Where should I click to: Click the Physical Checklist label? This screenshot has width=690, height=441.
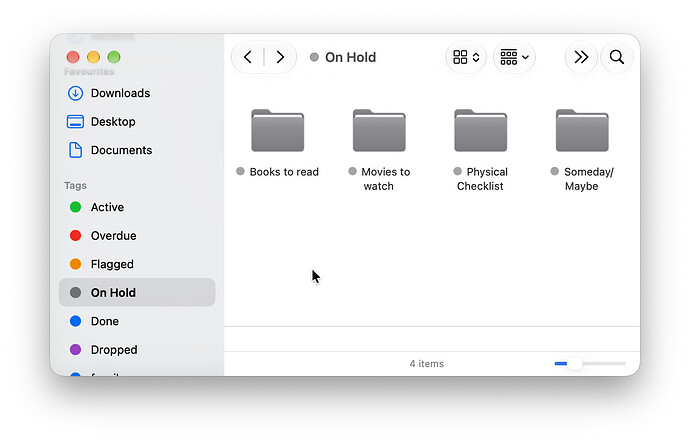pyautogui.click(x=482, y=179)
